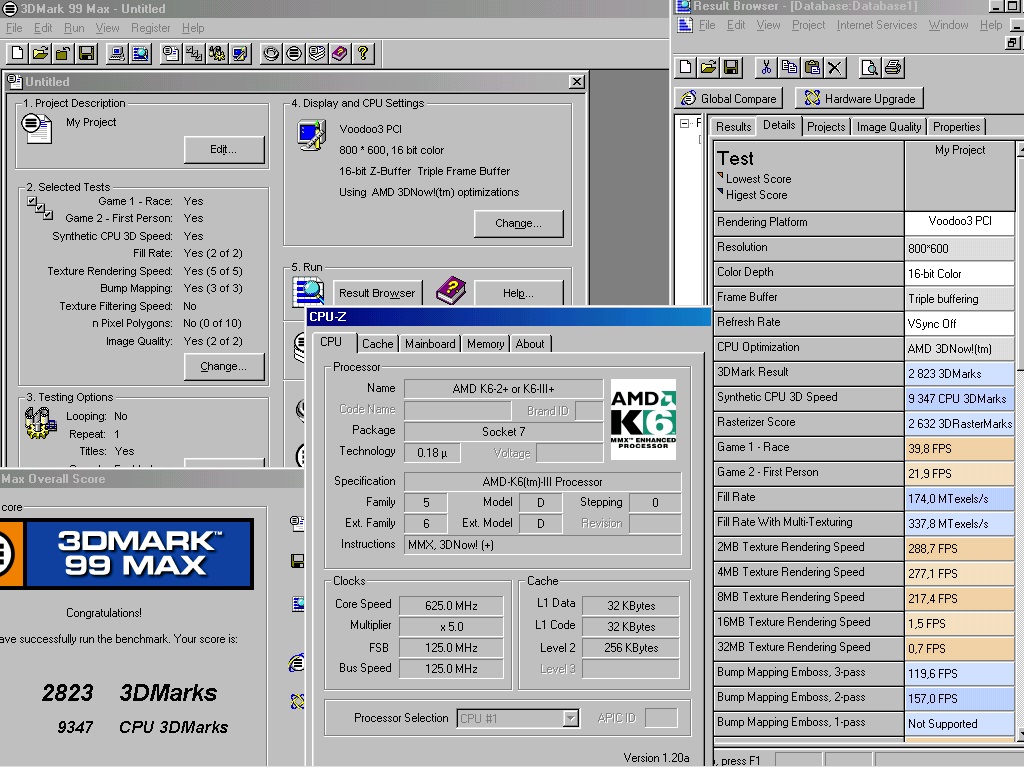Open the Projects tab in Result Browser
1024x768 pixels.
tap(826, 127)
